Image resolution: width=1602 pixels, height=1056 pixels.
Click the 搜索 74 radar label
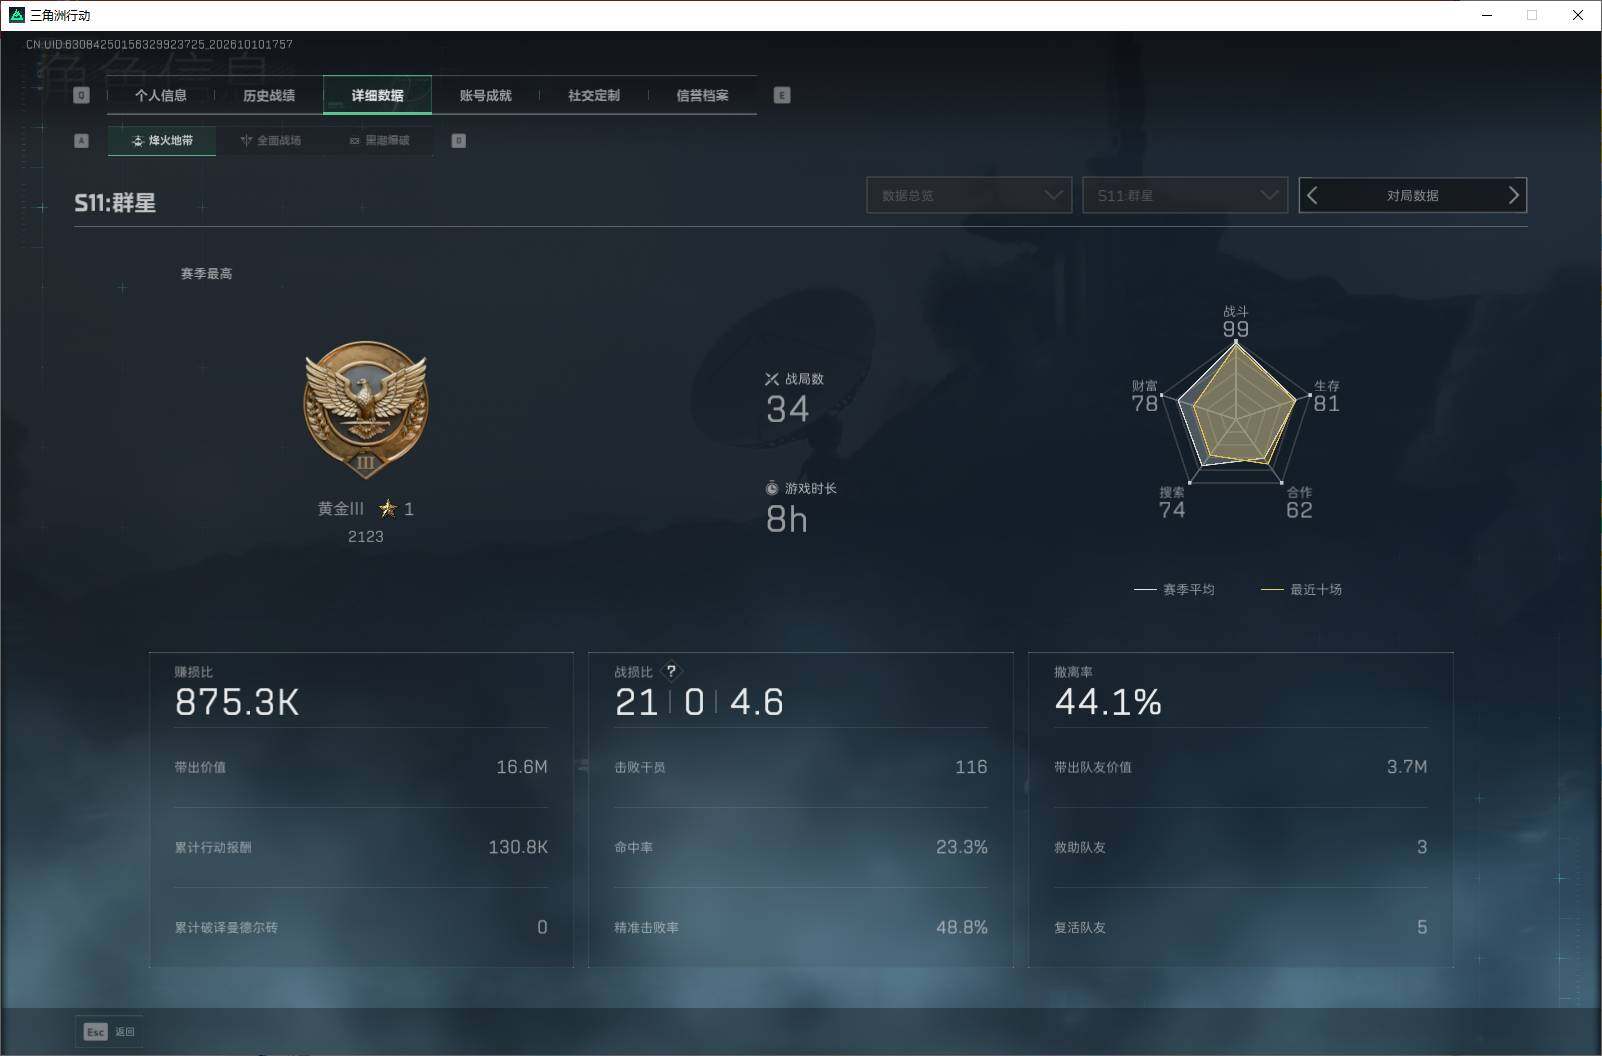tap(1172, 503)
